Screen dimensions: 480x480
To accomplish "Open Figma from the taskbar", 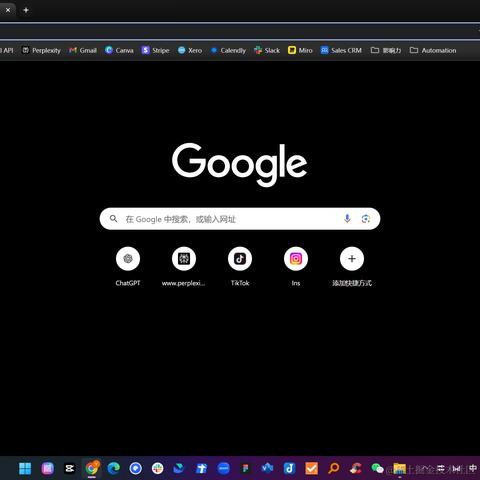I will tap(245, 468).
